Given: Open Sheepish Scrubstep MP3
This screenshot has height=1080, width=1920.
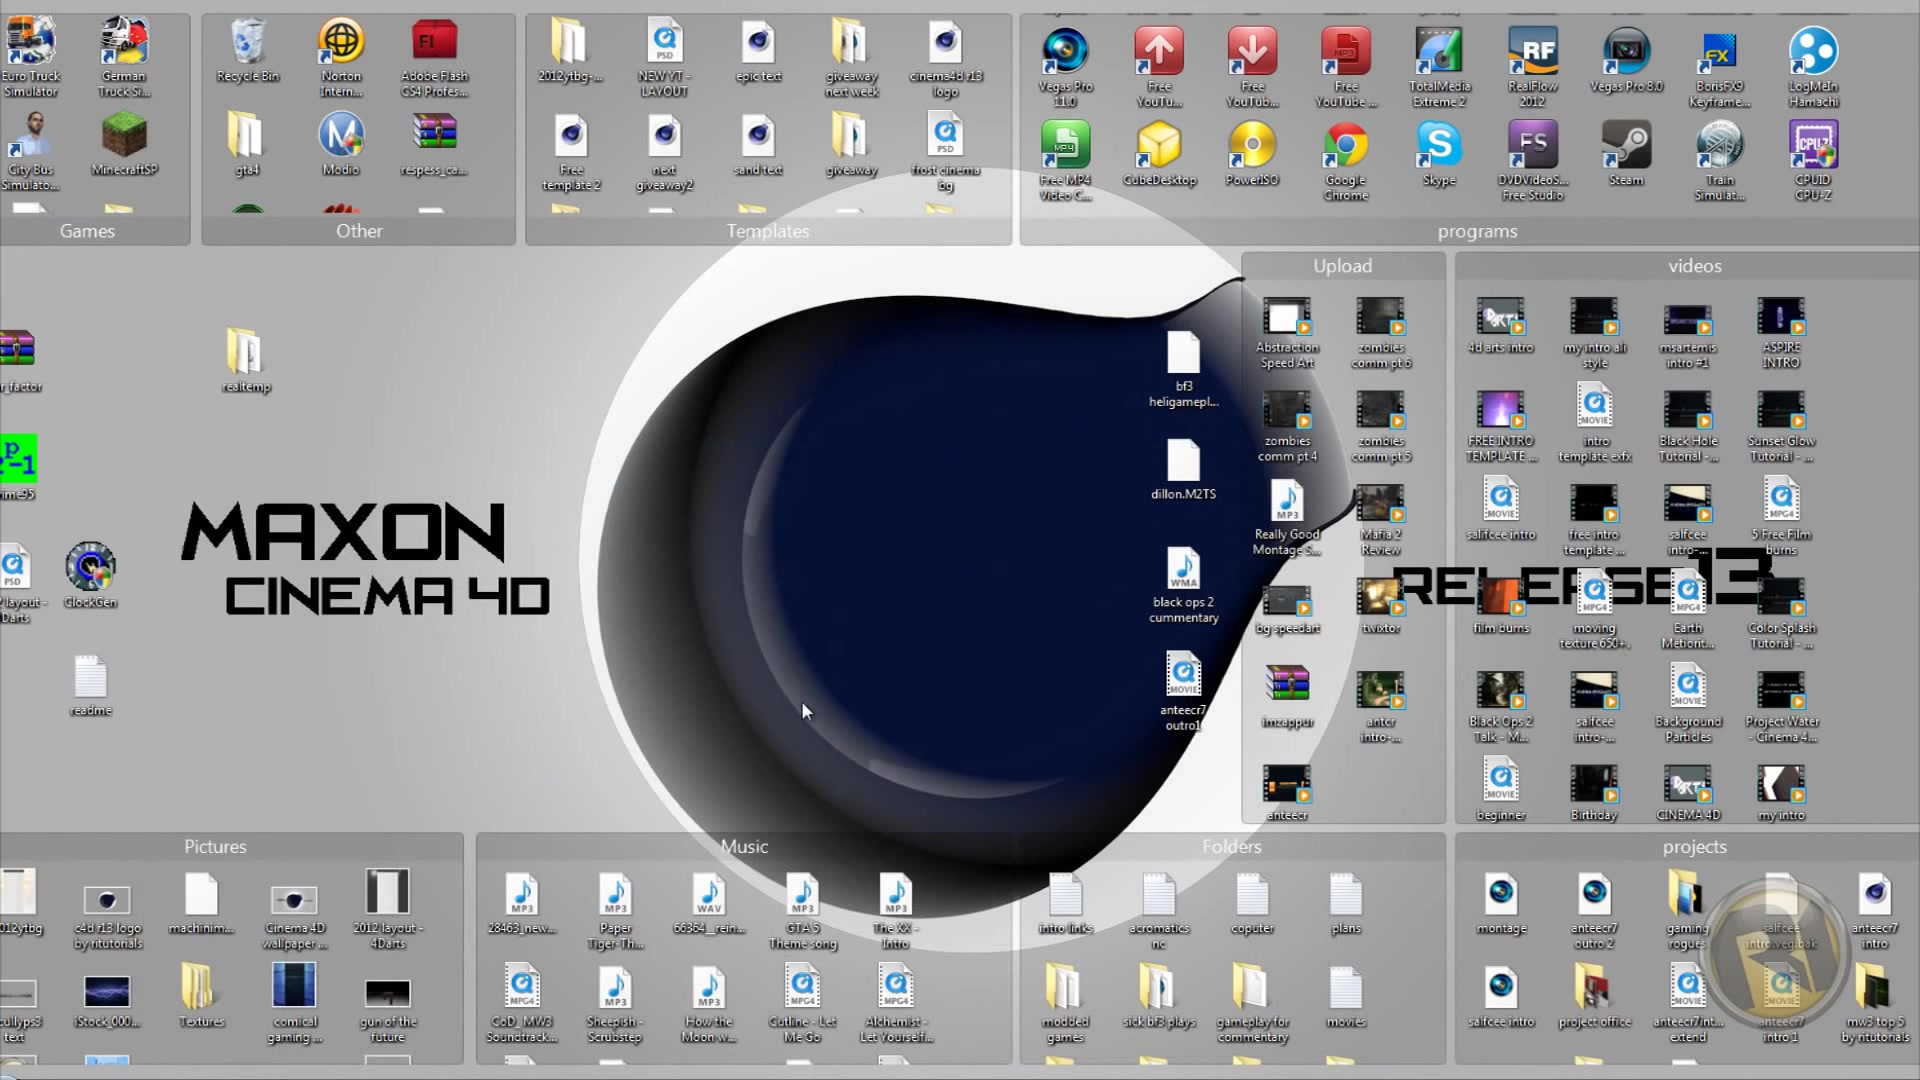Looking at the screenshot, I should [x=615, y=1004].
